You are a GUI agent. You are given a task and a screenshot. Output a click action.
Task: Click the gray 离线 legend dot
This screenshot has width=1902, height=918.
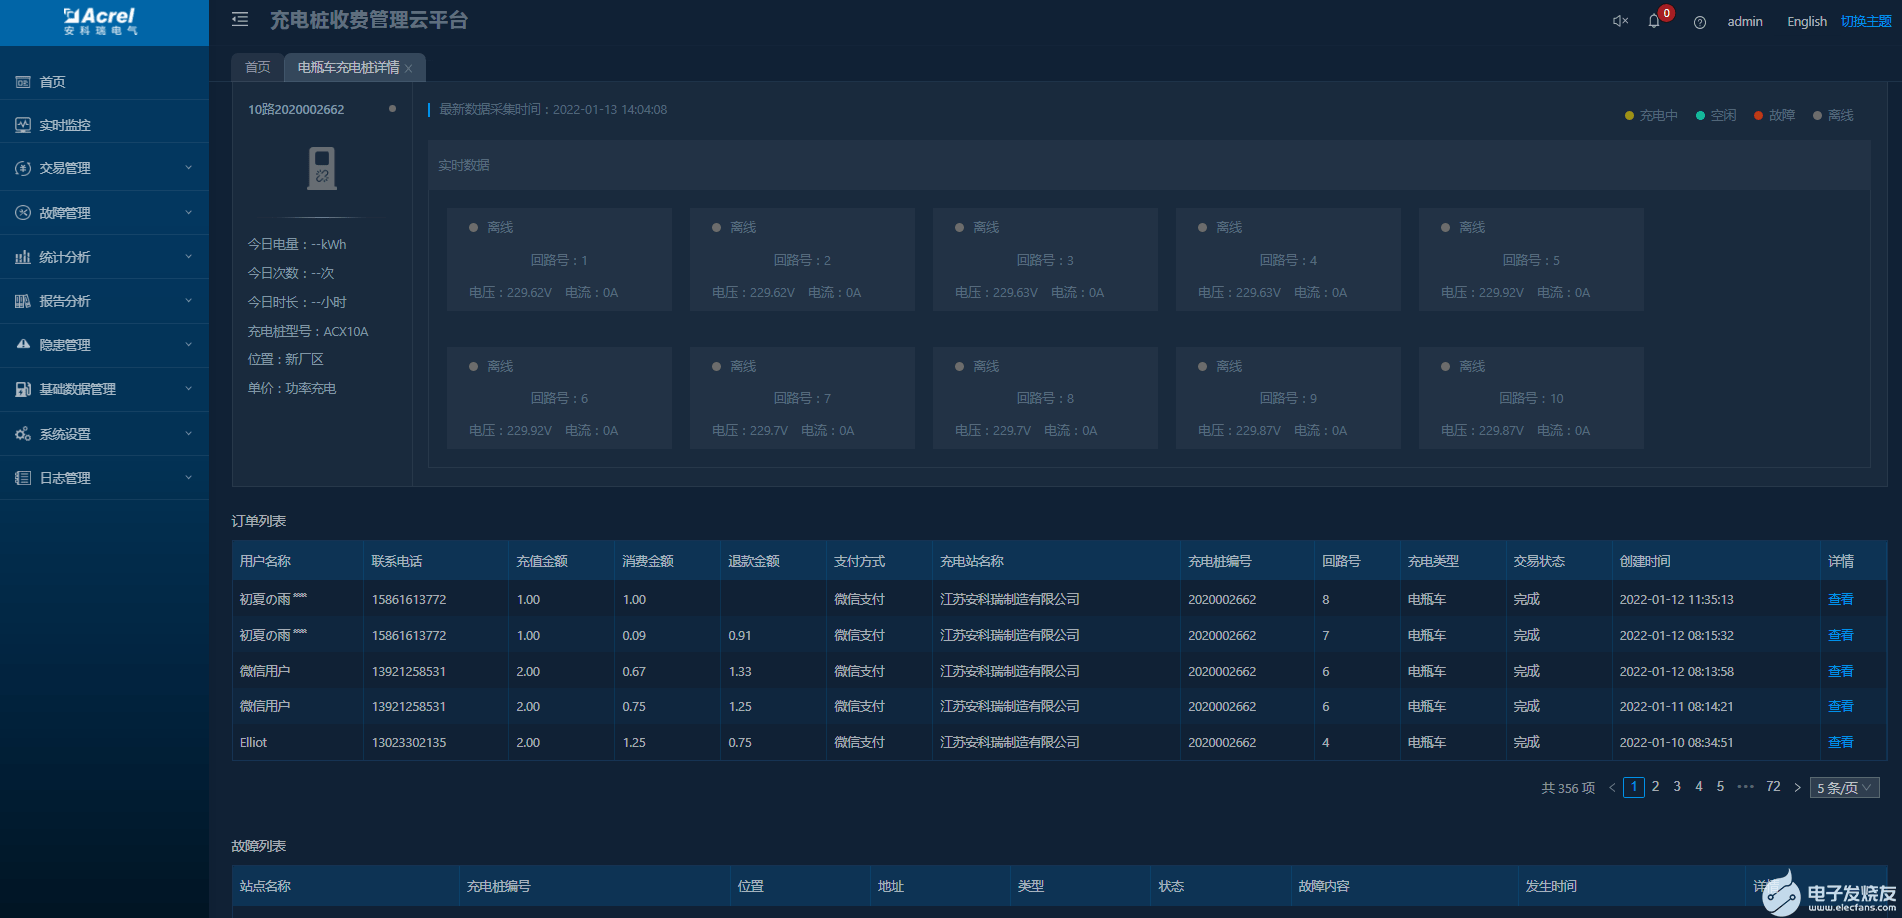[1817, 116]
